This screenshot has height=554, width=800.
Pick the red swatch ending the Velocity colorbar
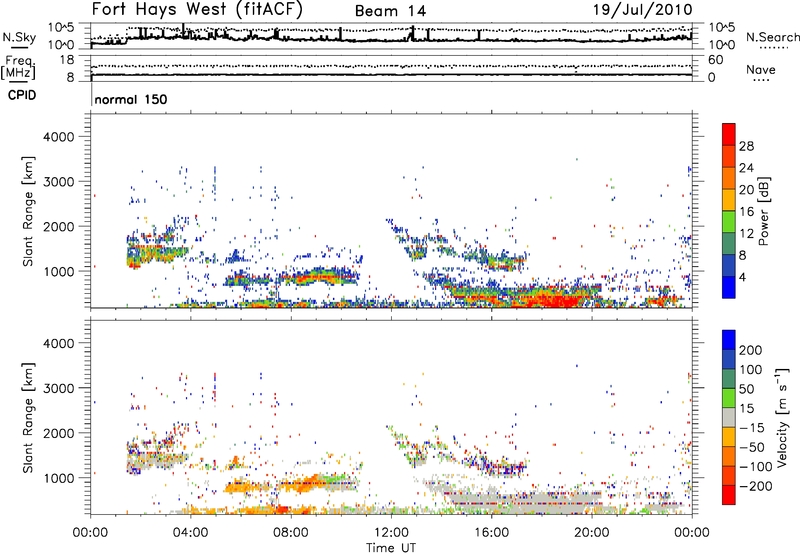[729, 495]
